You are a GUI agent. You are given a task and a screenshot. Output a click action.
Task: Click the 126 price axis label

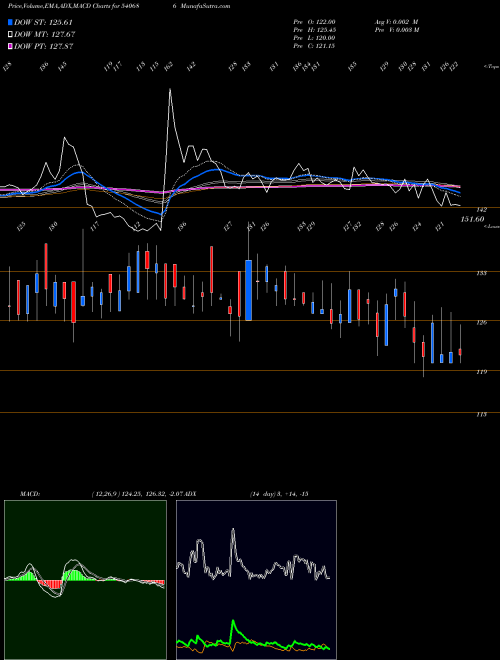(x=482, y=322)
